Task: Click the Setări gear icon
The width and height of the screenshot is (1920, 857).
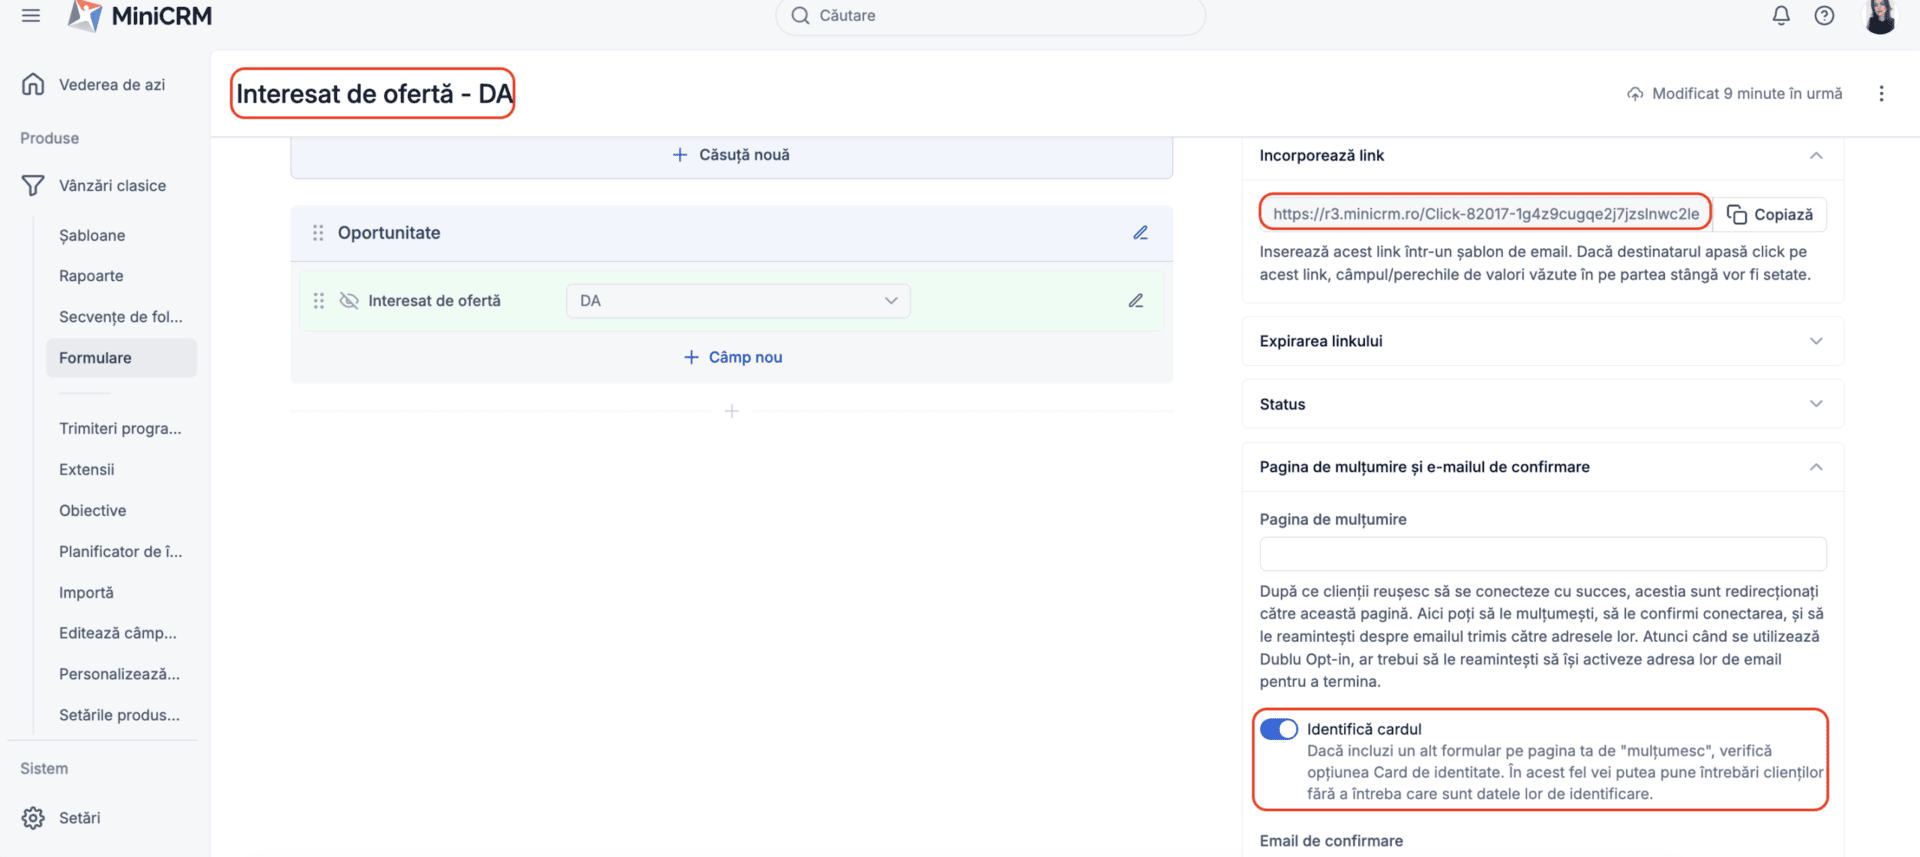Action: (33, 818)
